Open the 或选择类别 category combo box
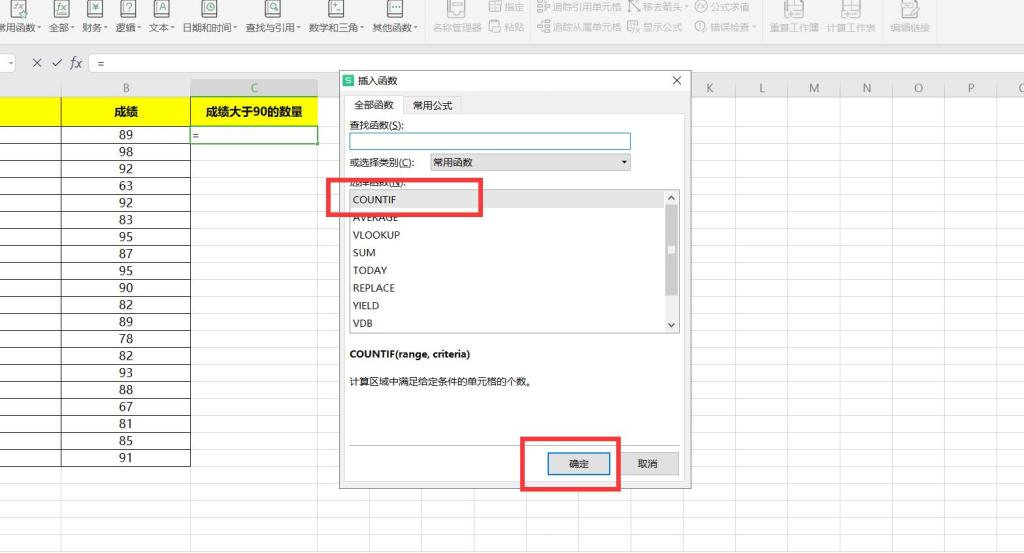The height and width of the screenshot is (553, 1024). pos(530,162)
